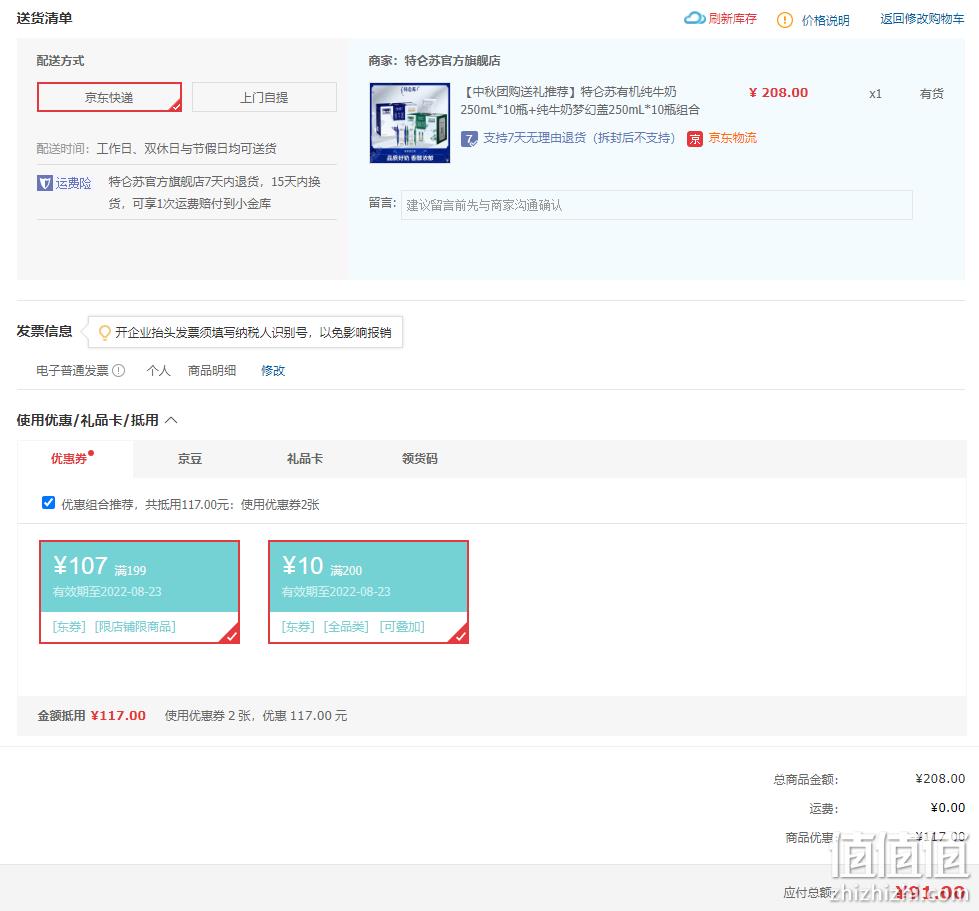Click the price explanation exclamation icon

784,20
